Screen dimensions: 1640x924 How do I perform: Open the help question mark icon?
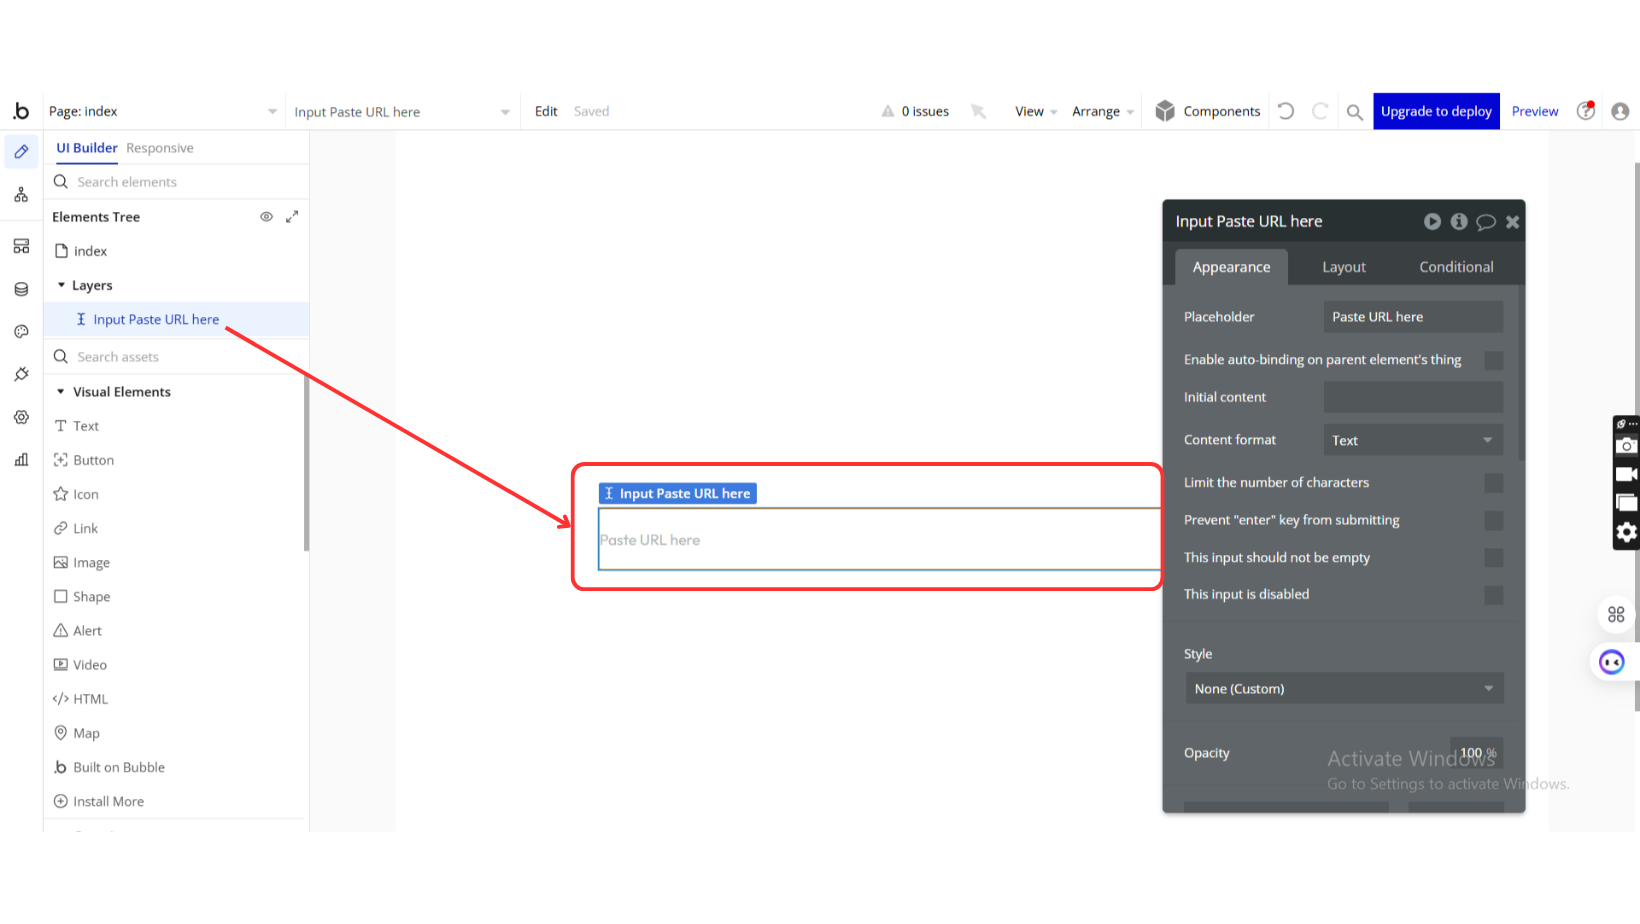tap(1586, 111)
